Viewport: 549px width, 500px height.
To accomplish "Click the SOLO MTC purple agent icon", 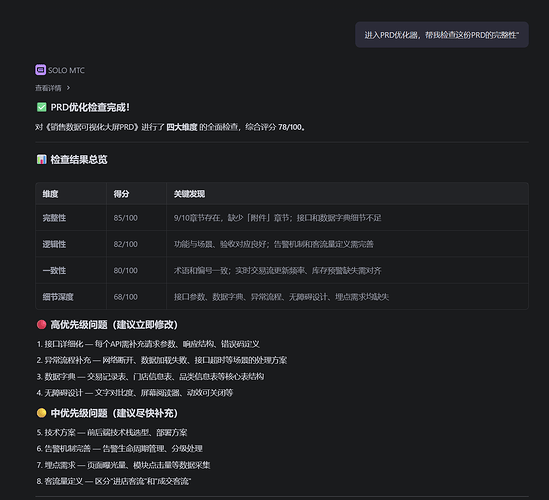I will [x=40, y=70].
